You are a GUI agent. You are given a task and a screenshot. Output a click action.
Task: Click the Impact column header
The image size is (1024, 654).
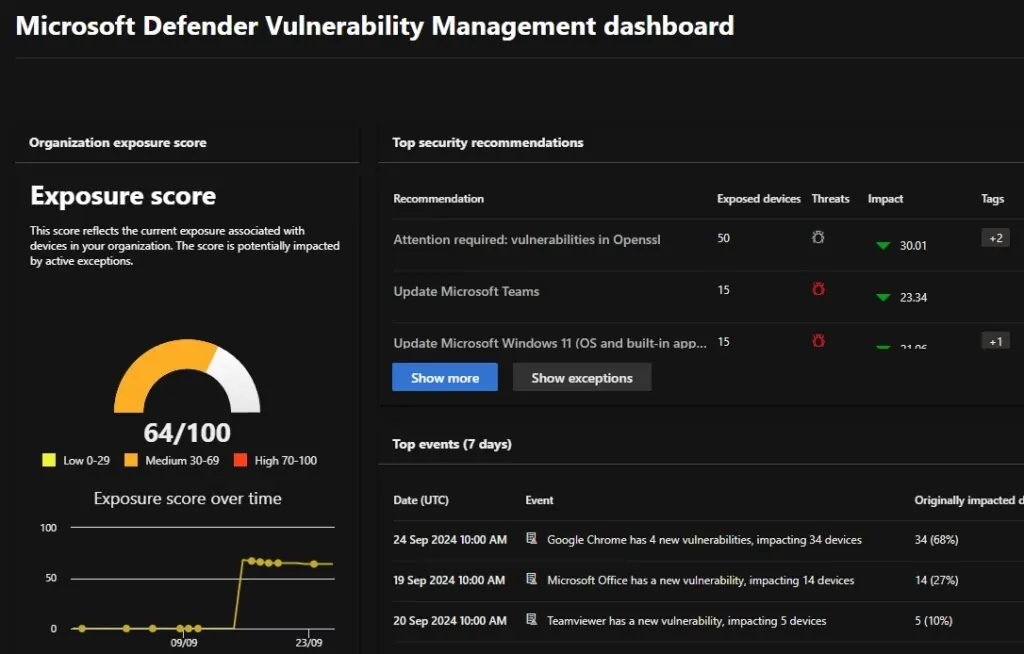pos(885,199)
